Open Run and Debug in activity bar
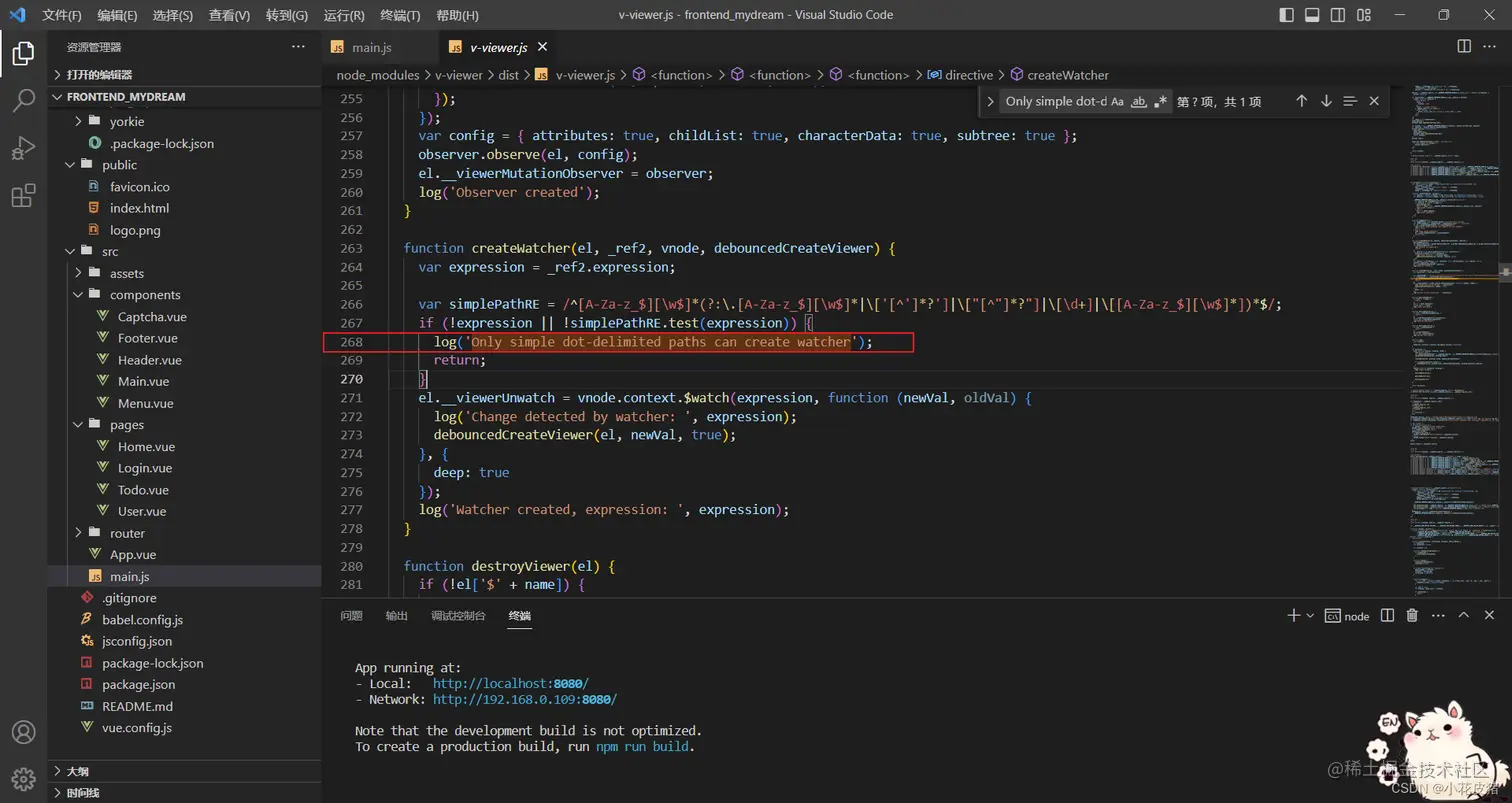 23,148
